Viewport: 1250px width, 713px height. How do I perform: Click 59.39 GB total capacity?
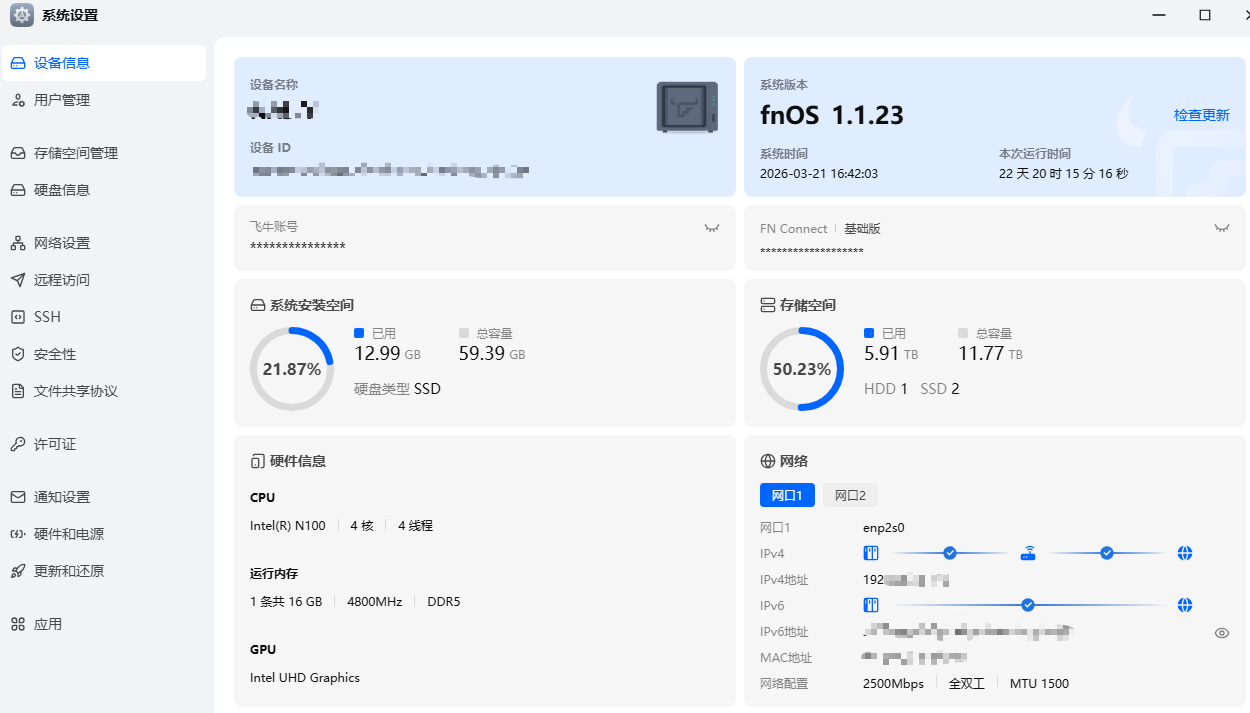pos(492,353)
